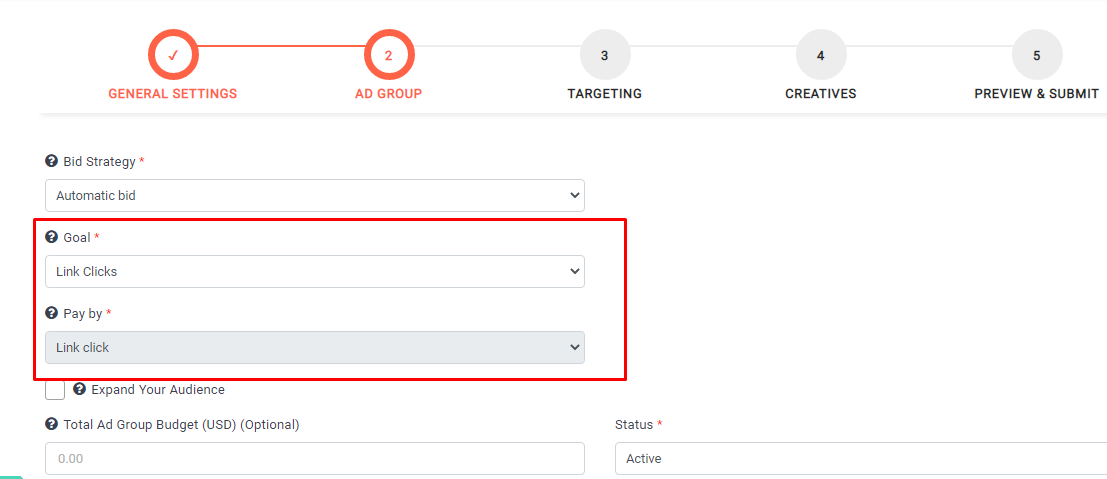
Task: Return to the General Settings step label
Action: [x=173, y=94]
